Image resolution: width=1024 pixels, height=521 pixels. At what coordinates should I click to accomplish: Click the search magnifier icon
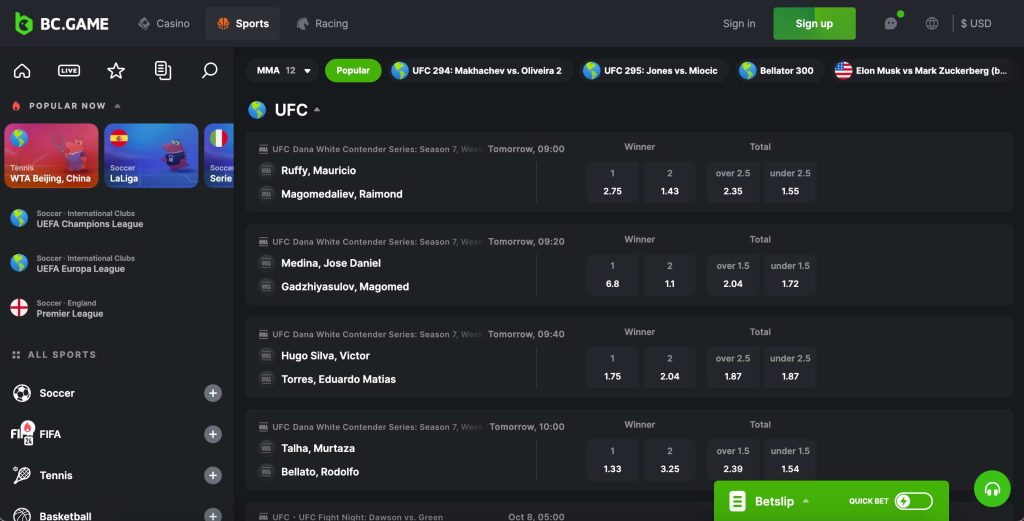click(x=209, y=71)
